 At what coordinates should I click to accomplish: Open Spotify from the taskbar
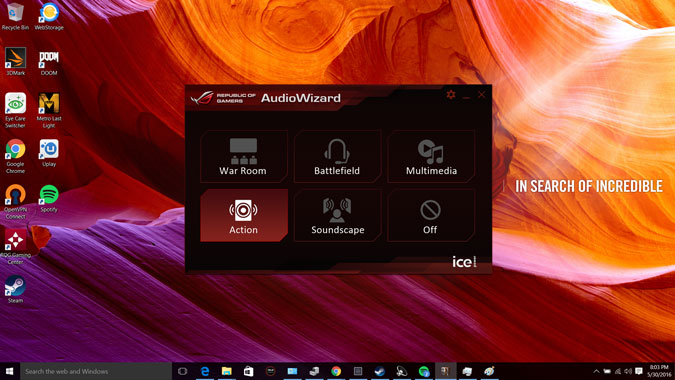pos(424,371)
